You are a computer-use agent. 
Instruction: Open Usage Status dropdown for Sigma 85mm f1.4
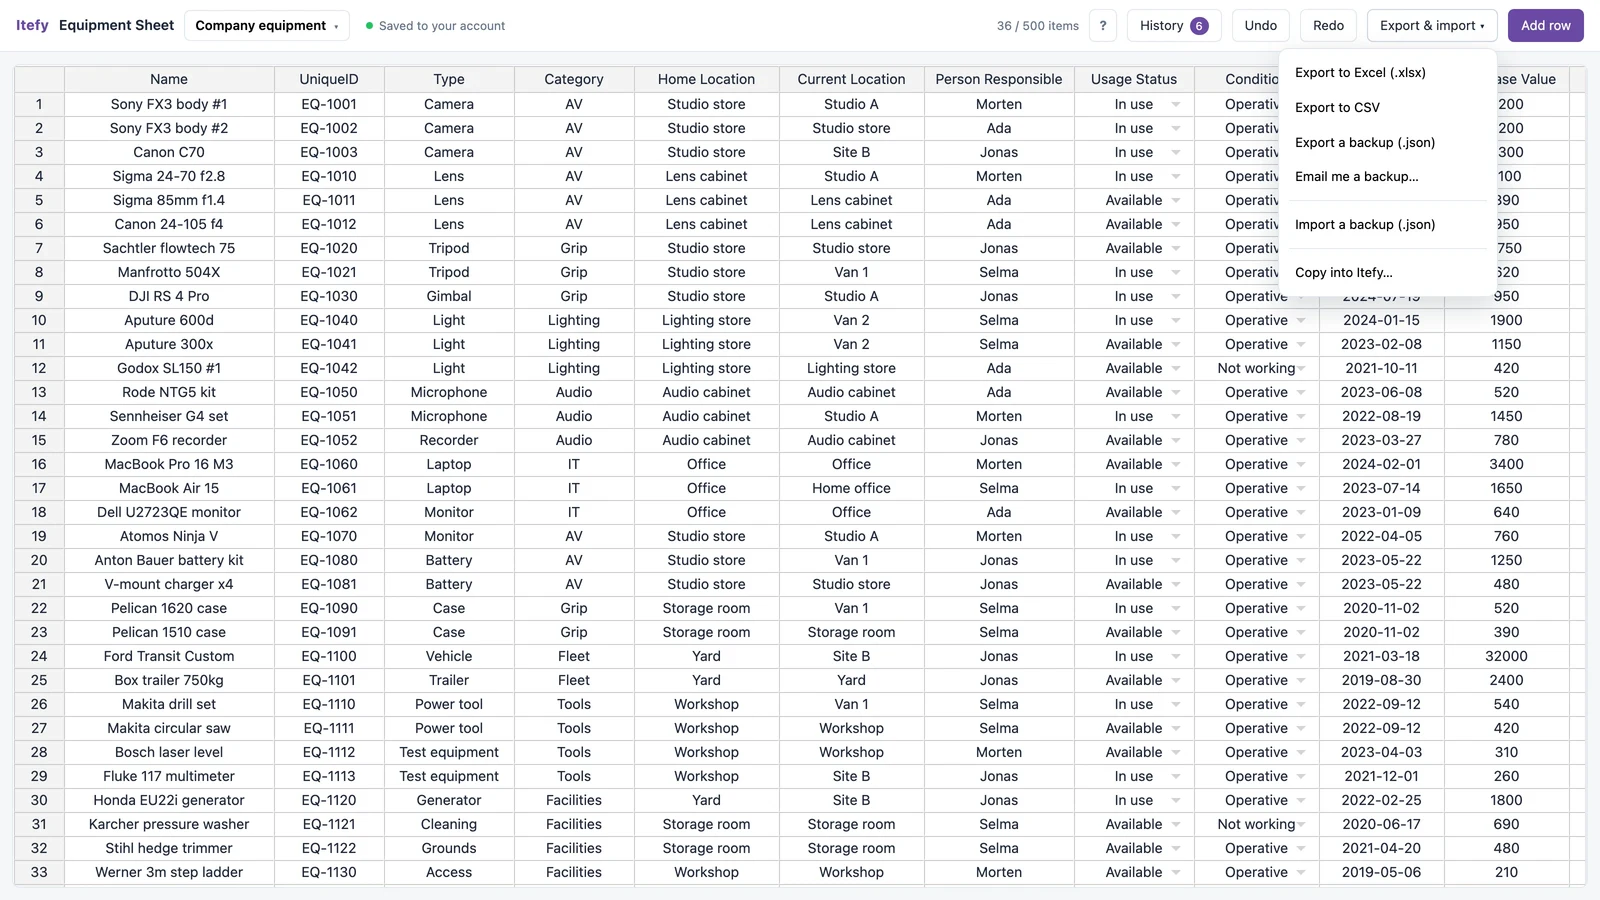point(1176,201)
